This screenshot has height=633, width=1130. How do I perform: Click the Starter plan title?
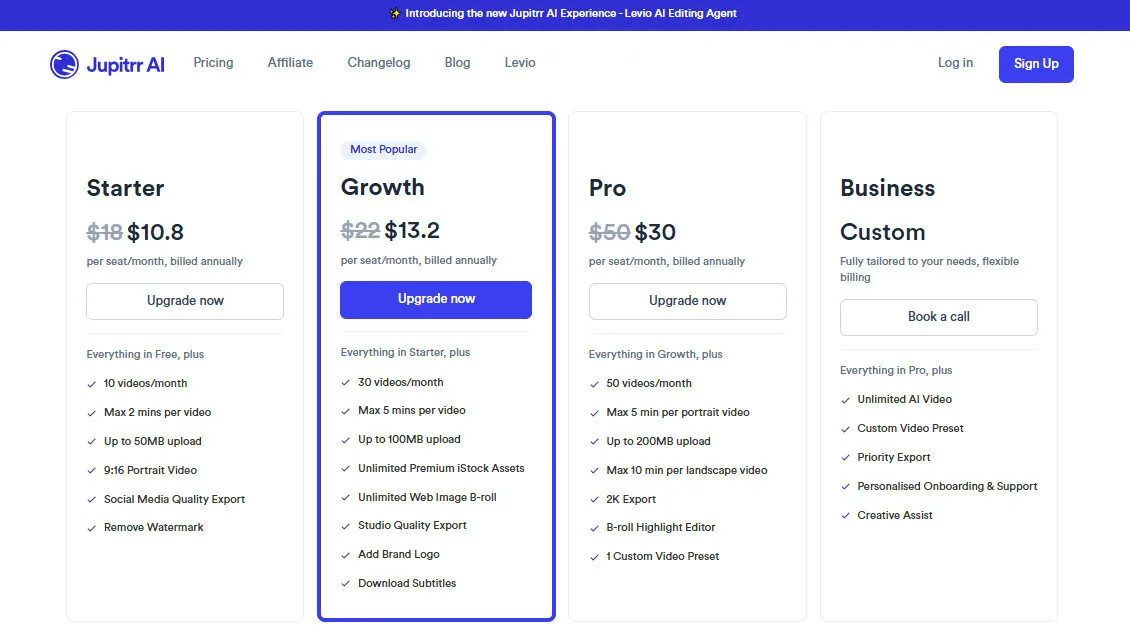coord(124,188)
